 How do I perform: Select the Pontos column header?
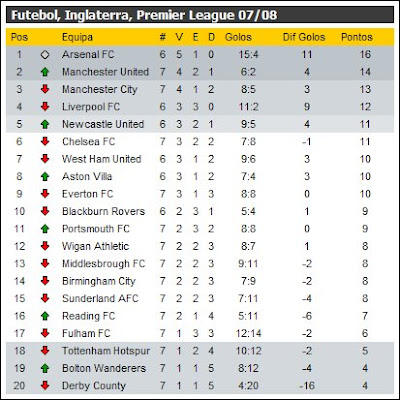point(356,37)
